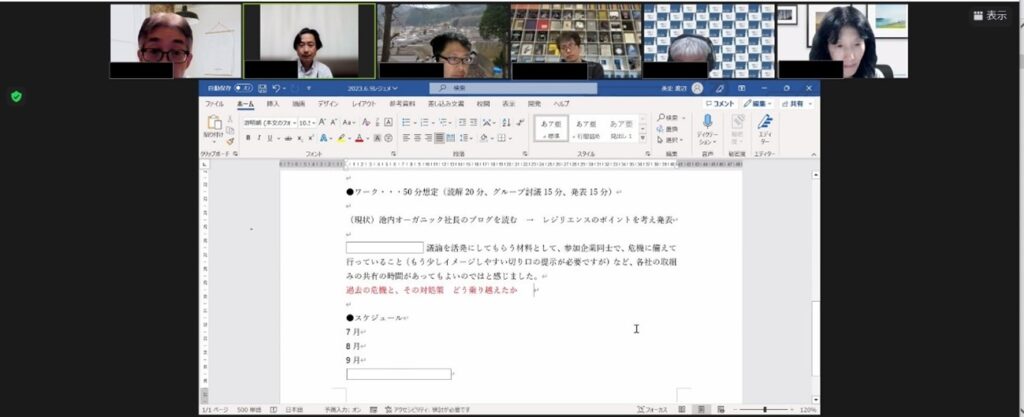Click the account profile avatar icon
Viewport: 1024px width, 417px height.
tap(697, 88)
